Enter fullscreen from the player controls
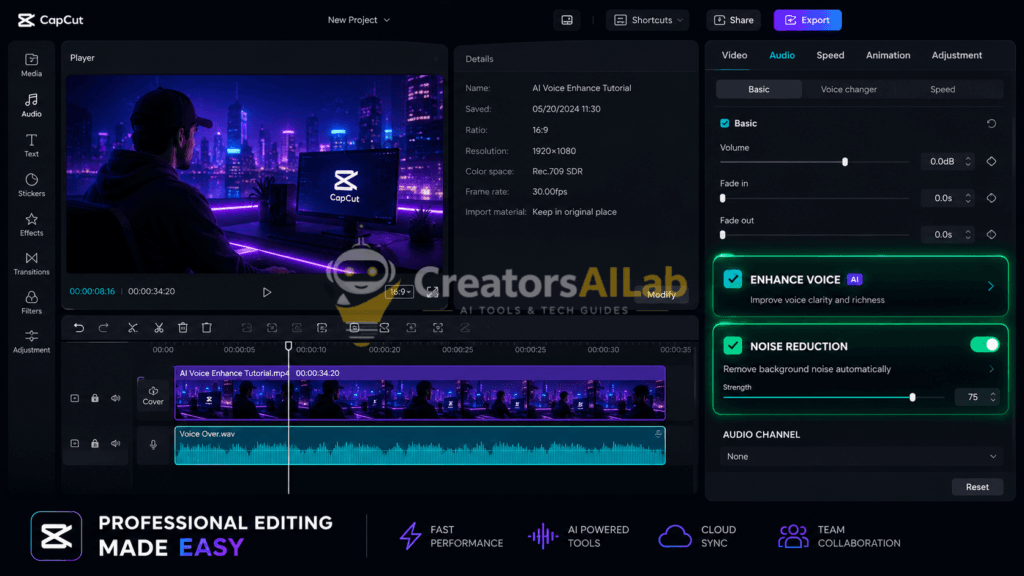1024x576 pixels. (x=432, y=292)
